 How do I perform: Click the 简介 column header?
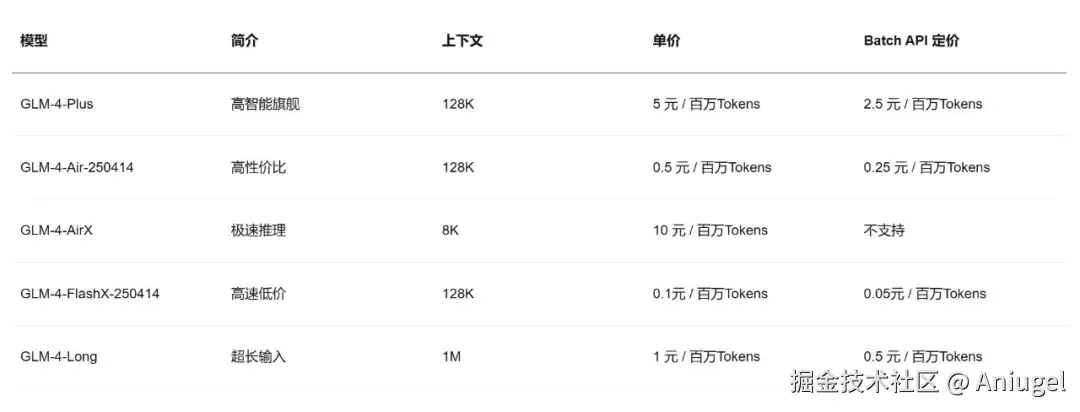(245, 41)
